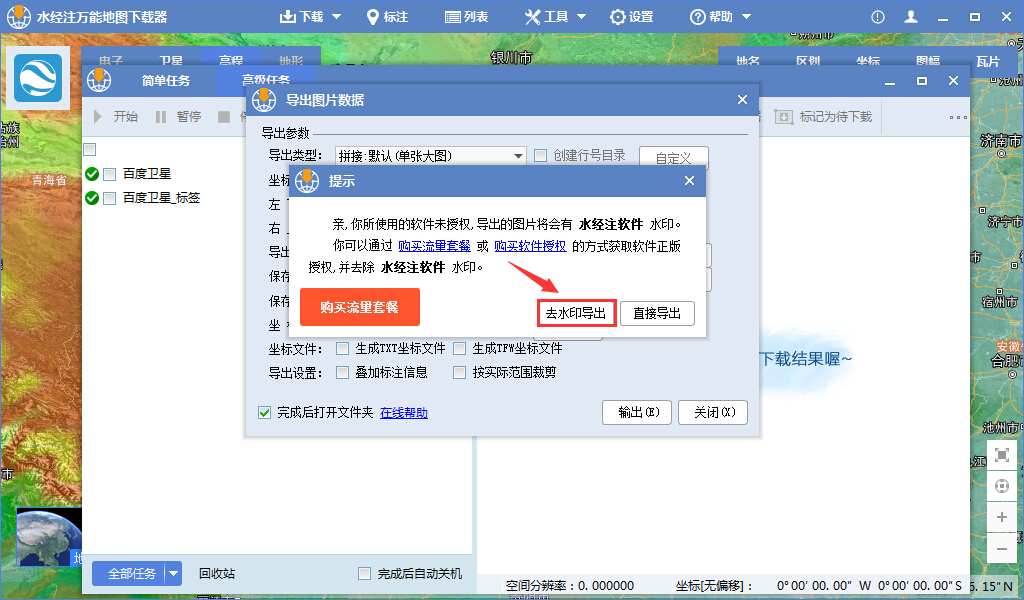Viewport: 1024px width, 600px height.
Task: Open the 下载 download menu icon
Action: [x=287, y=16]
